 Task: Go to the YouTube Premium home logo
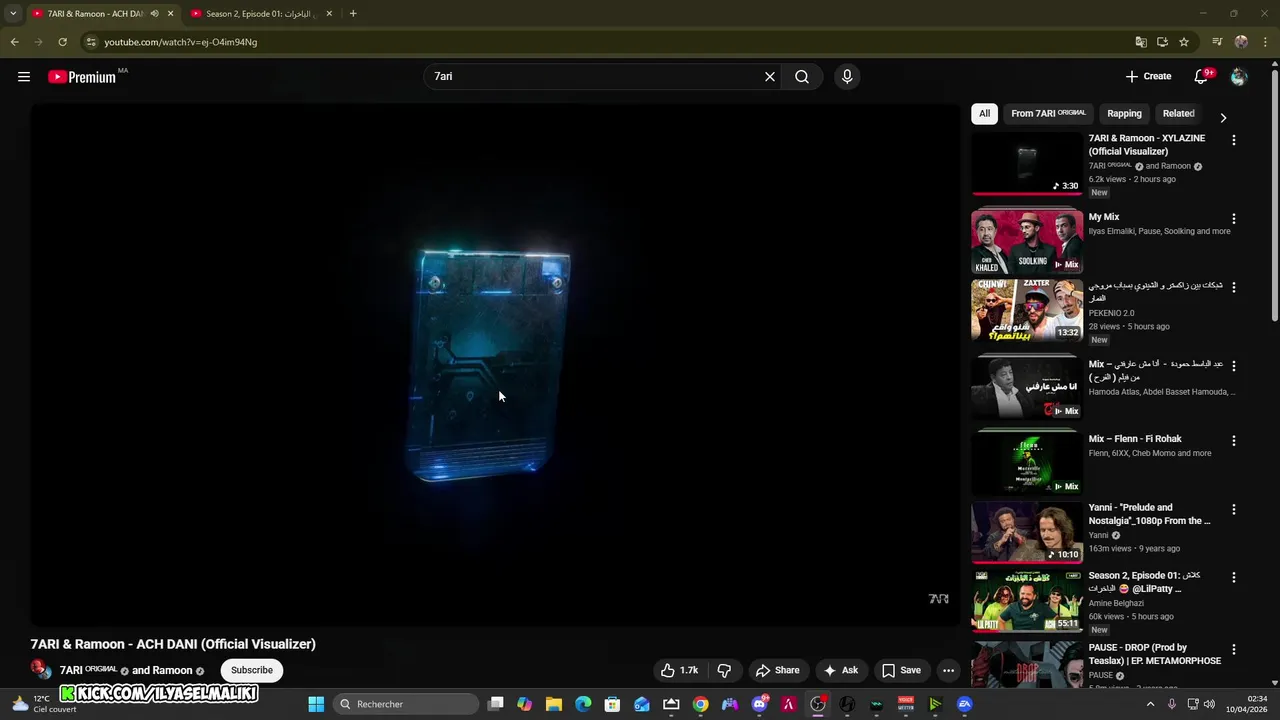(82, 77)
